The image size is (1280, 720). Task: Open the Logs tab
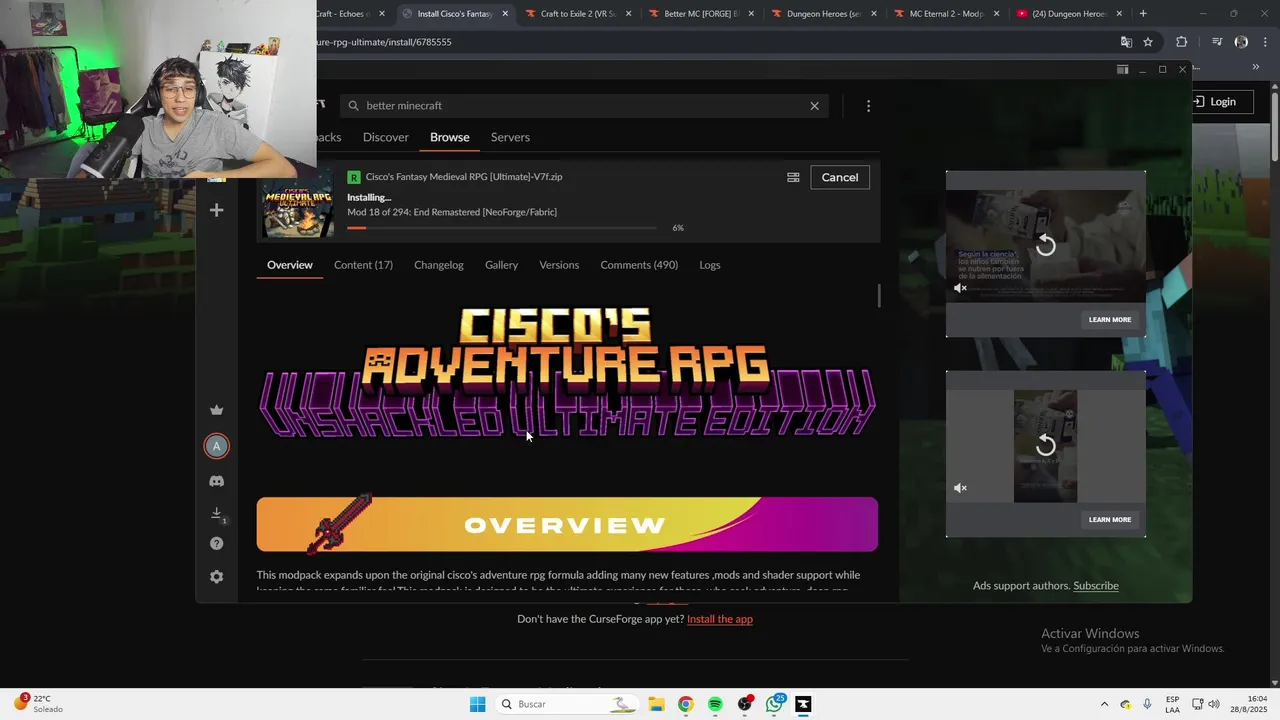(x=710, y=265)
